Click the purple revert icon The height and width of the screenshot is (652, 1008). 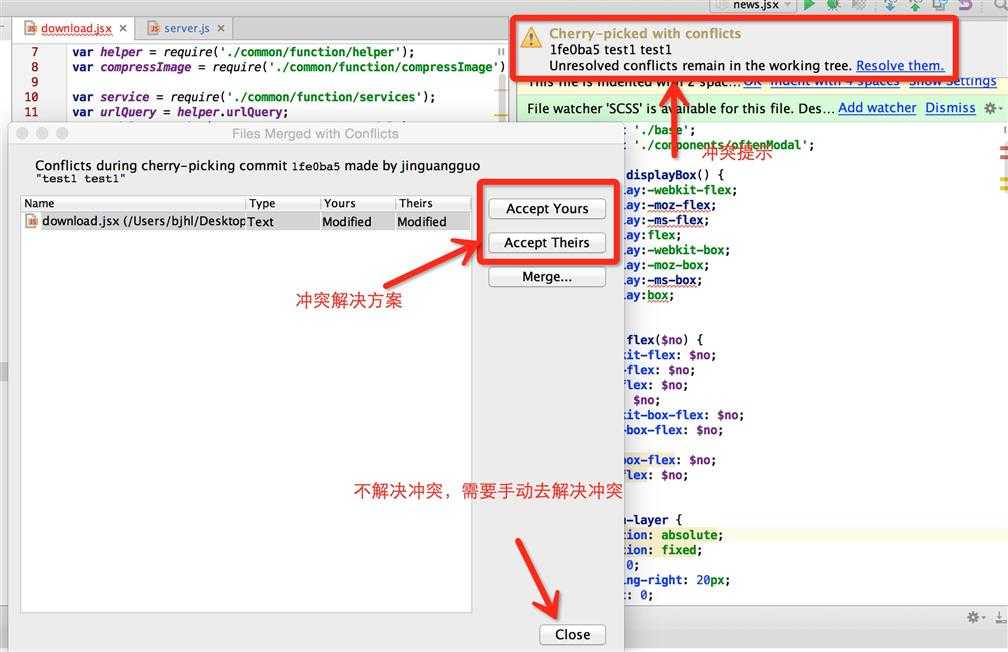click(965, 5)
